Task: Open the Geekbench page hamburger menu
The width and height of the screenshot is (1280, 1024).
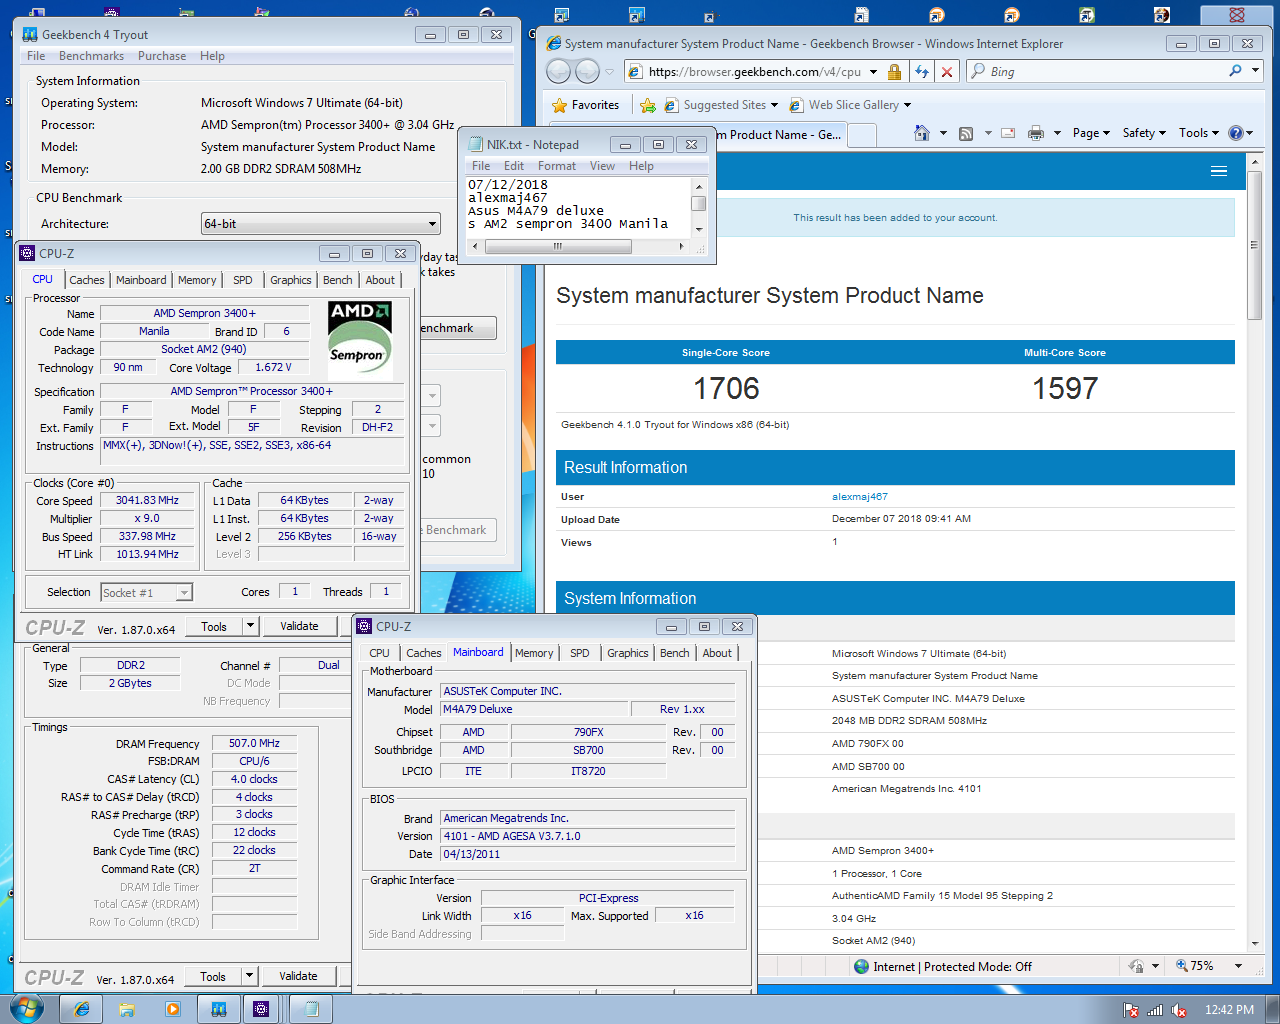Action: [x=1219, y=171]
